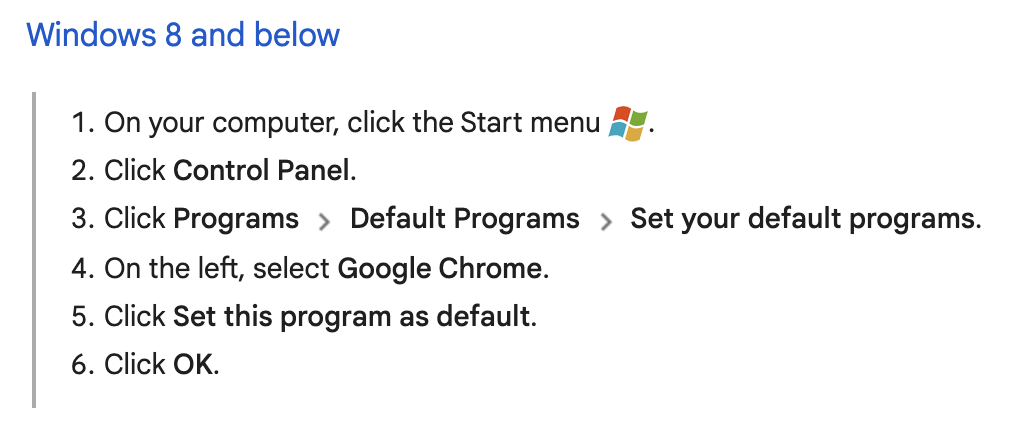This screenshot has width=1010, height=422.
Task: Click the chevron after the word Programs
Action: [325, 222]
